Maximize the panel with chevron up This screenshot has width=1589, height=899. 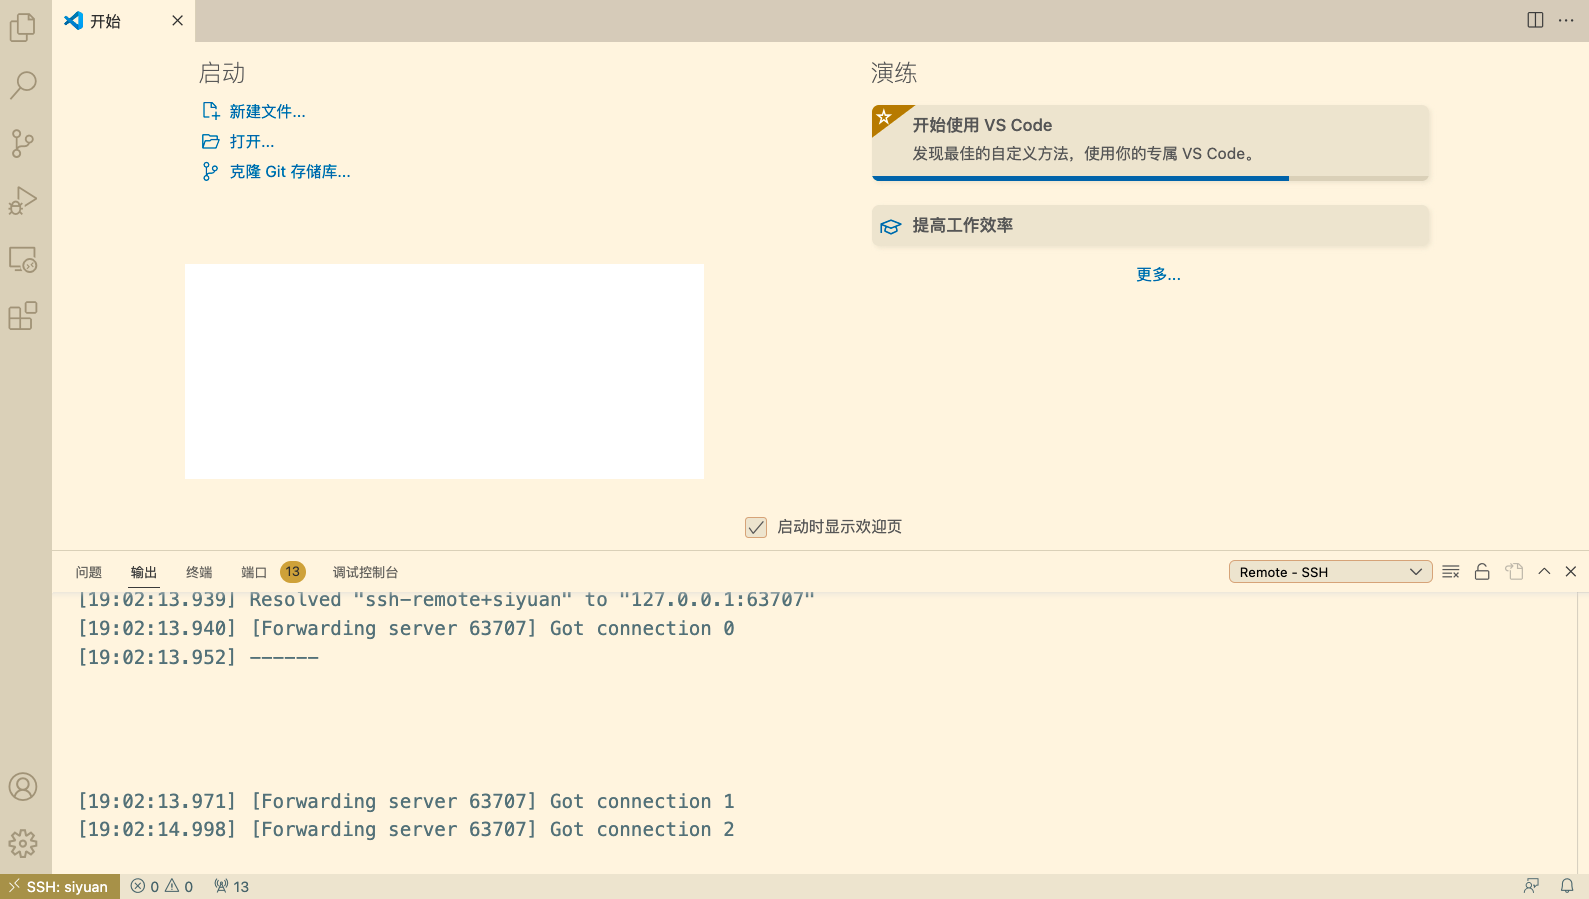click(1544, 571)
